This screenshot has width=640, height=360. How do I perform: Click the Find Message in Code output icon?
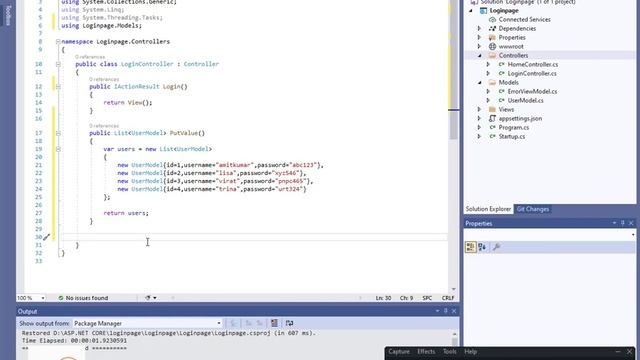click(x=234, y=323)
